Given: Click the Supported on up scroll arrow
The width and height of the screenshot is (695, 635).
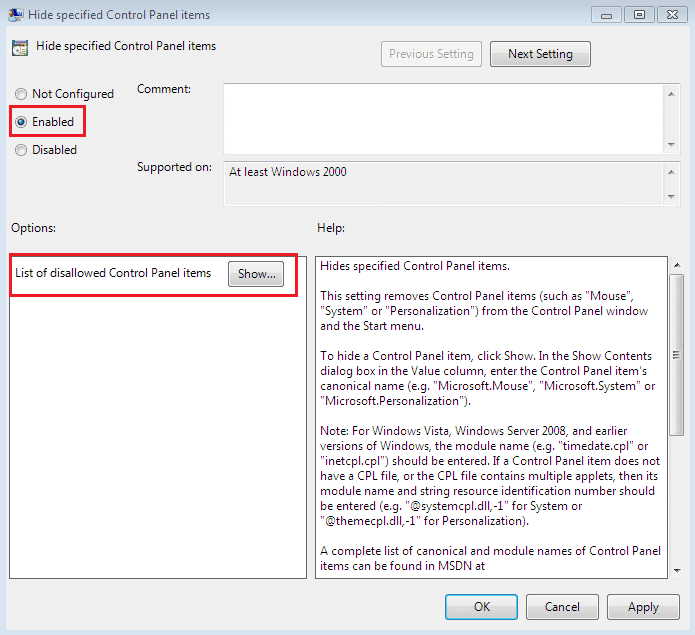Looking at the screenshot, I should point(671,172).
